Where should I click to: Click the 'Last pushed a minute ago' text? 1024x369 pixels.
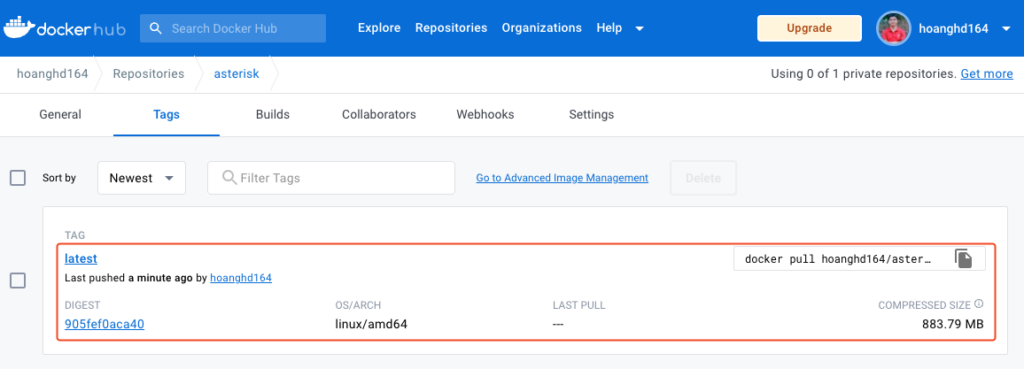(x=129, y=278)
